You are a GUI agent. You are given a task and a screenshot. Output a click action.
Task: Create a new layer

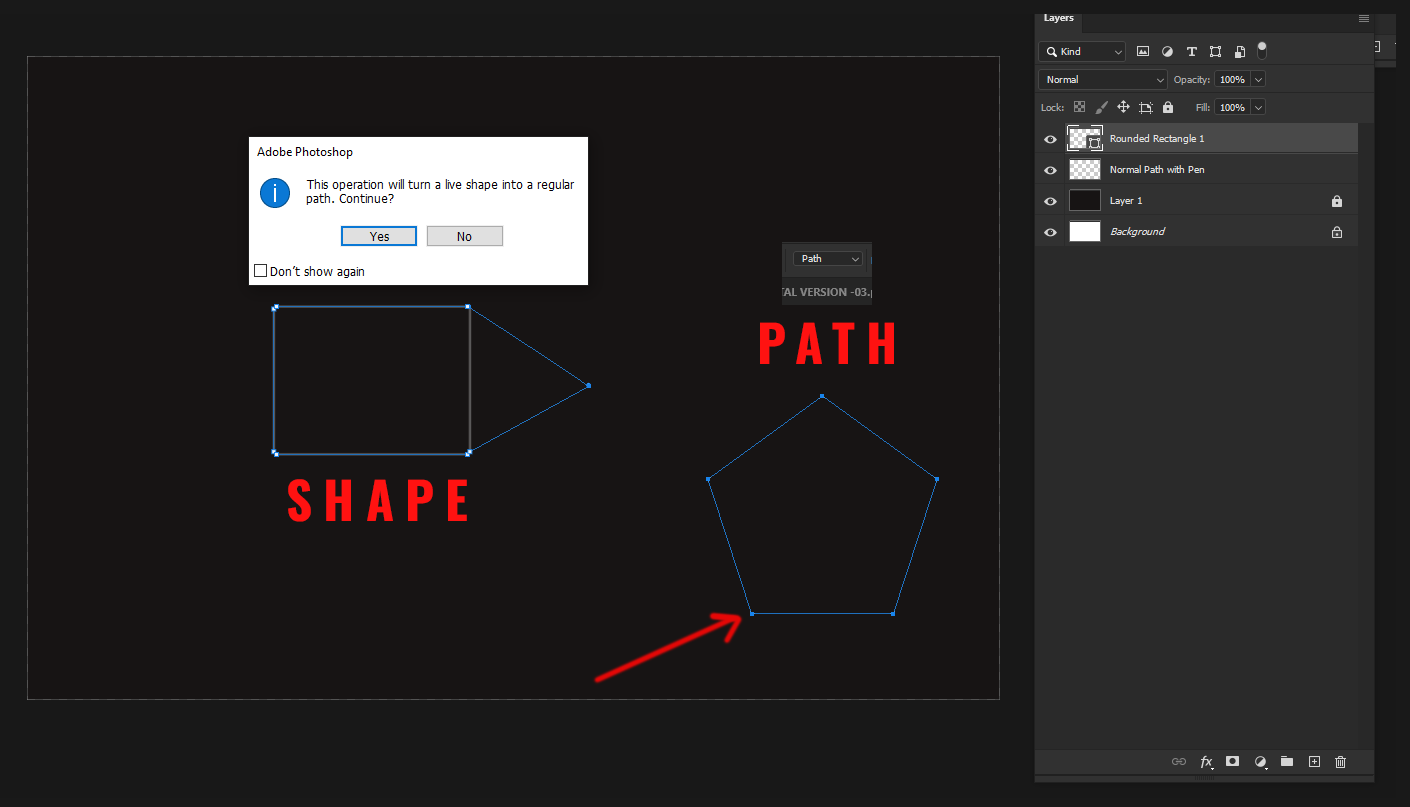(1314, 761)
